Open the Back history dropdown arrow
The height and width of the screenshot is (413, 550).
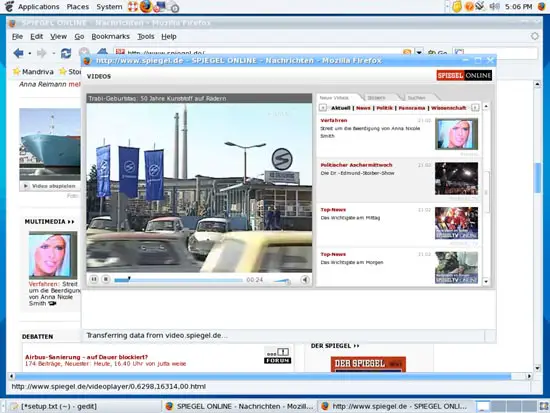[x=30, y=53]
